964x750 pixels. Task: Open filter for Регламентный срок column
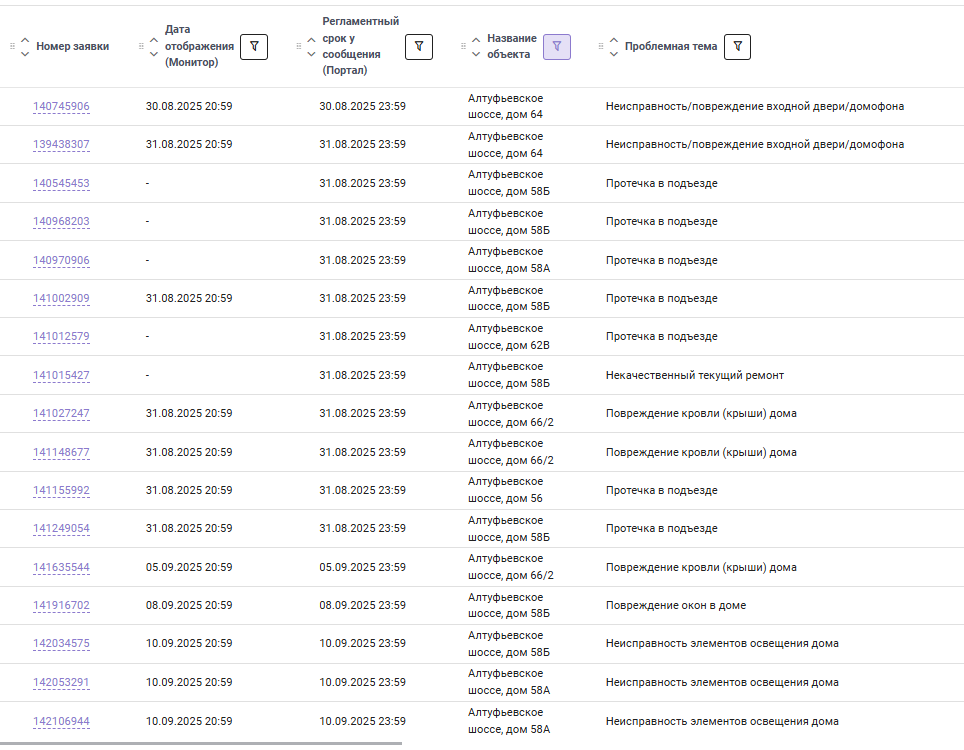click(x=419, y=47)
